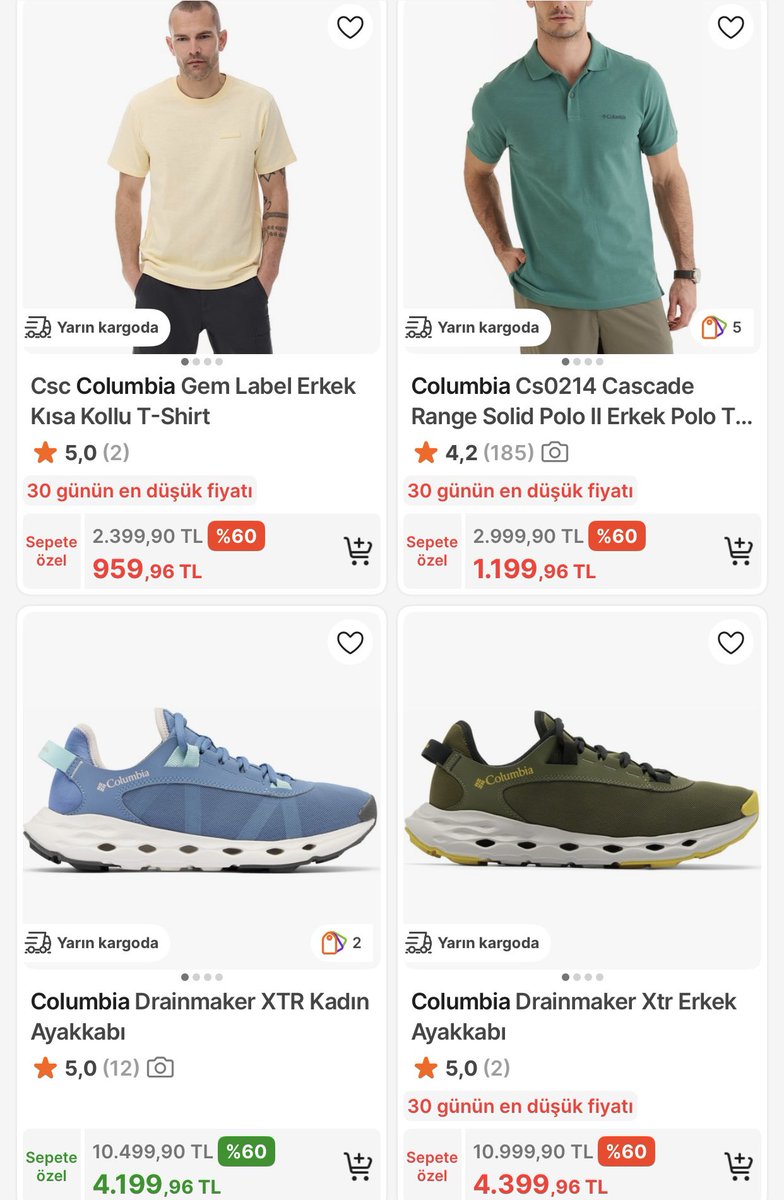Add Drainmaker Xtr Erkek shoe to cart
The image size is (784, 1200).
point(739,1166)
